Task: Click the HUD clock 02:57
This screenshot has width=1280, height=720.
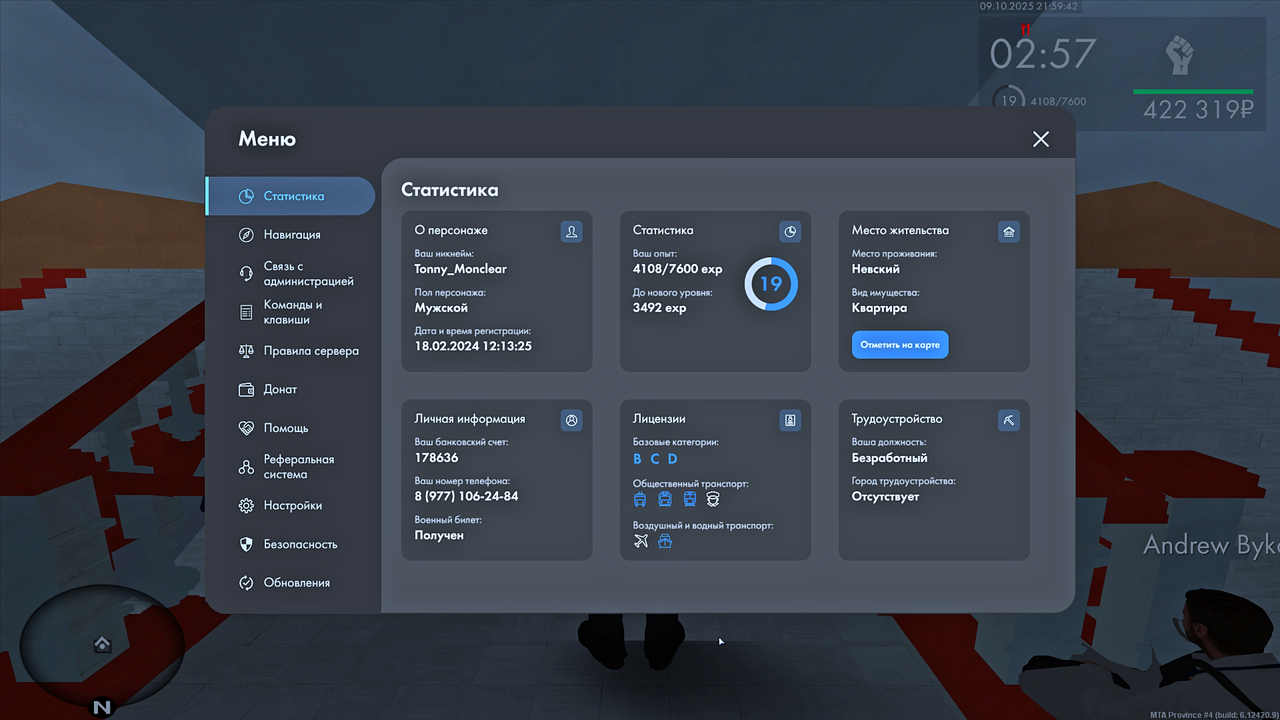Action: click(1043, 54)
